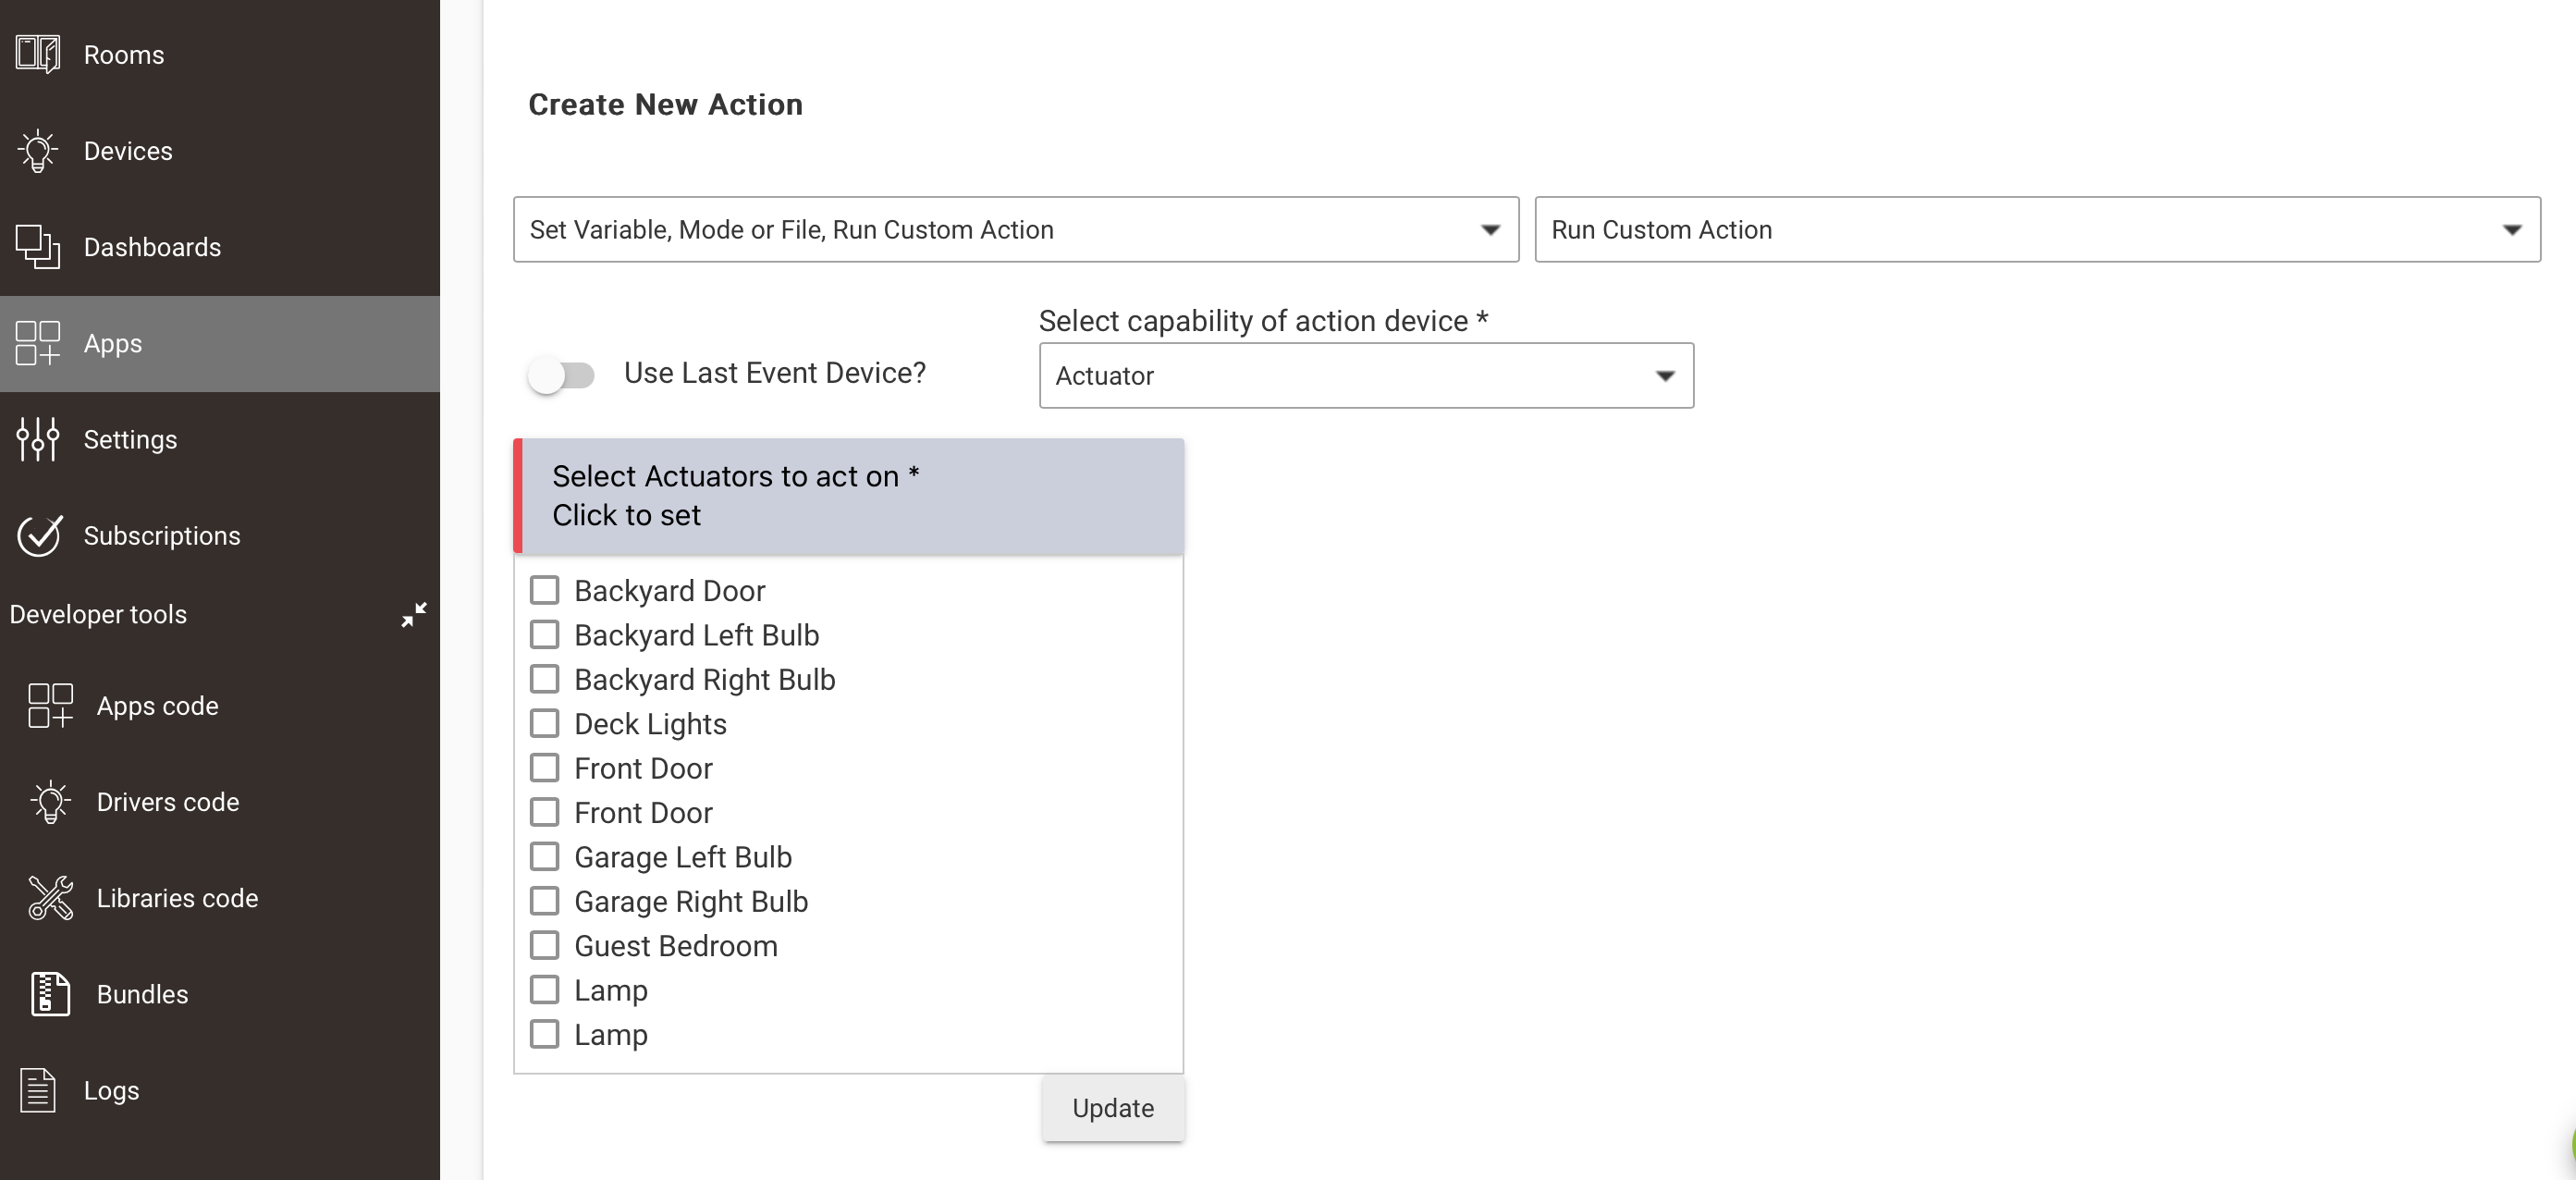Collapse Developer tools section arrows icon
Image resolution: width=2576 pixels, height=1180 pixels.
(x=414, y=614)
